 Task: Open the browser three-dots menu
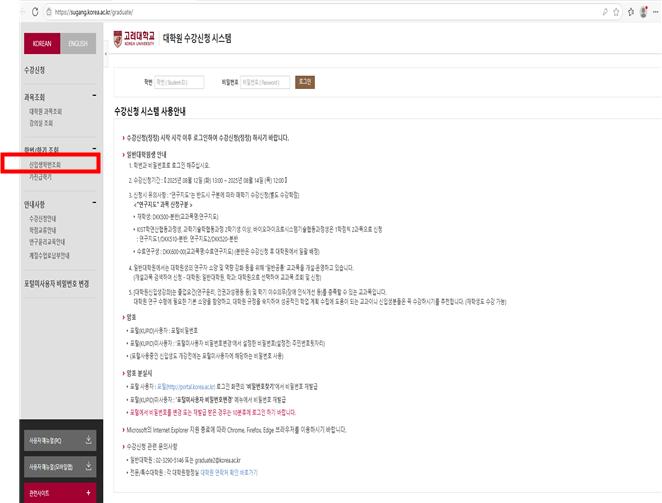coord(656,12)
